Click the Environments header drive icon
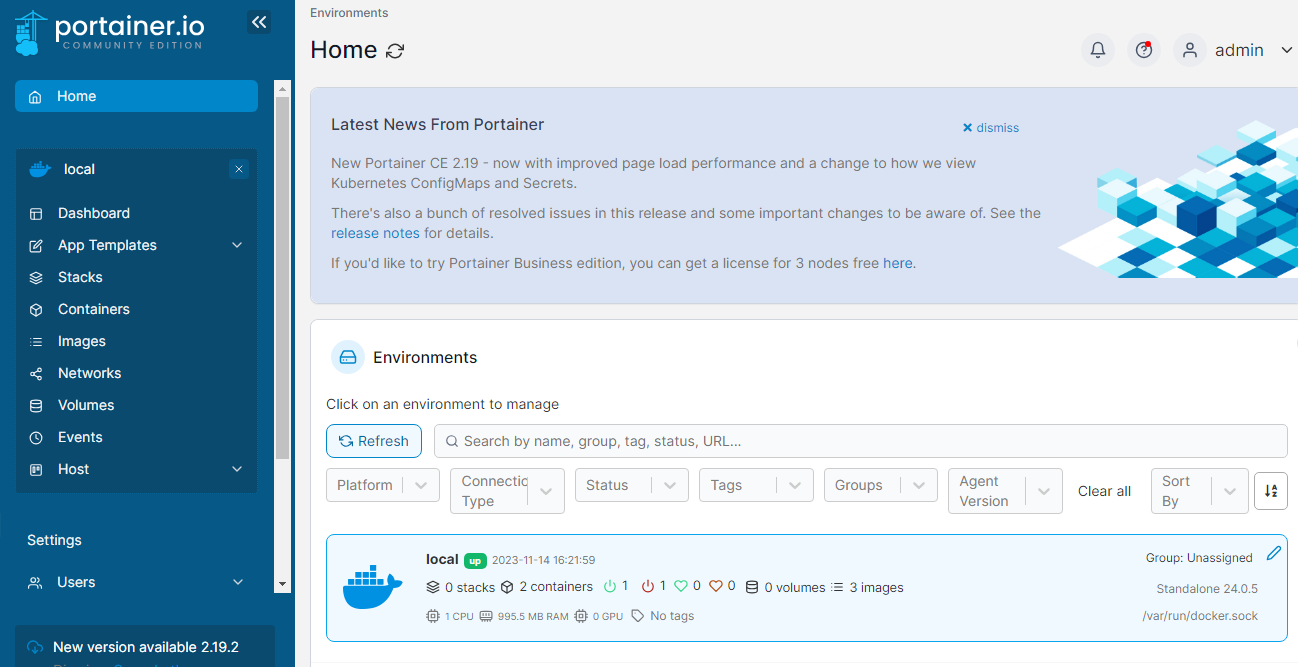This screenshot has width=1298, height=667. (x=348, y=357)
